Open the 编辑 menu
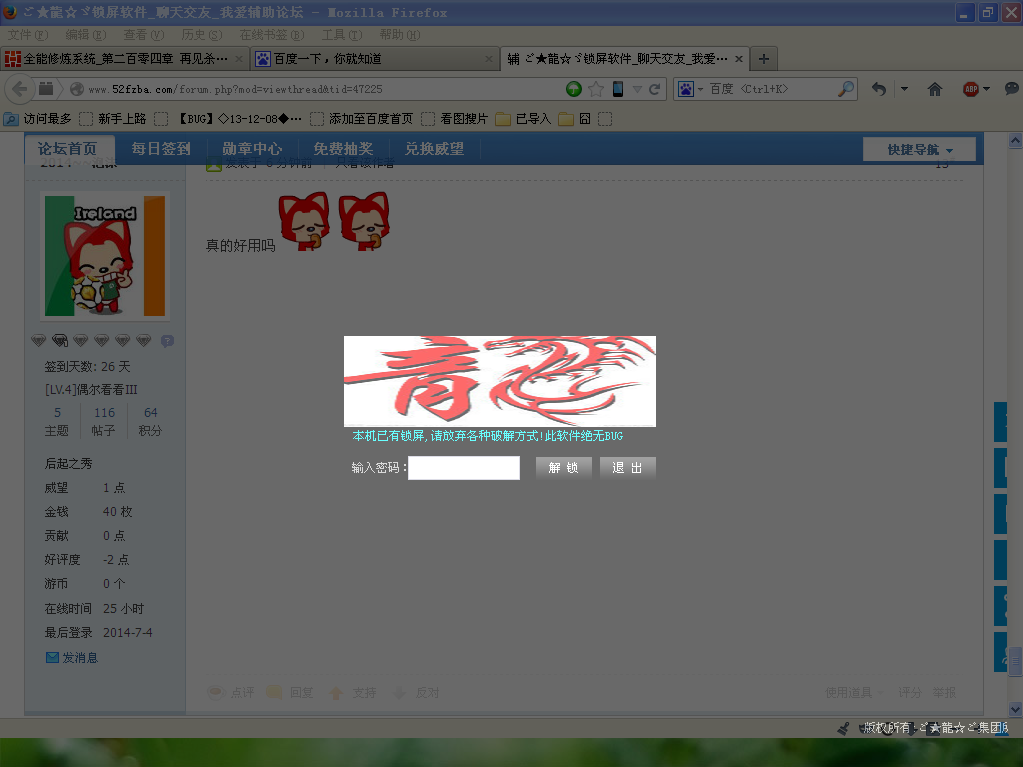1023x767 pixels. pyautogui.click(x=85, y=35)
